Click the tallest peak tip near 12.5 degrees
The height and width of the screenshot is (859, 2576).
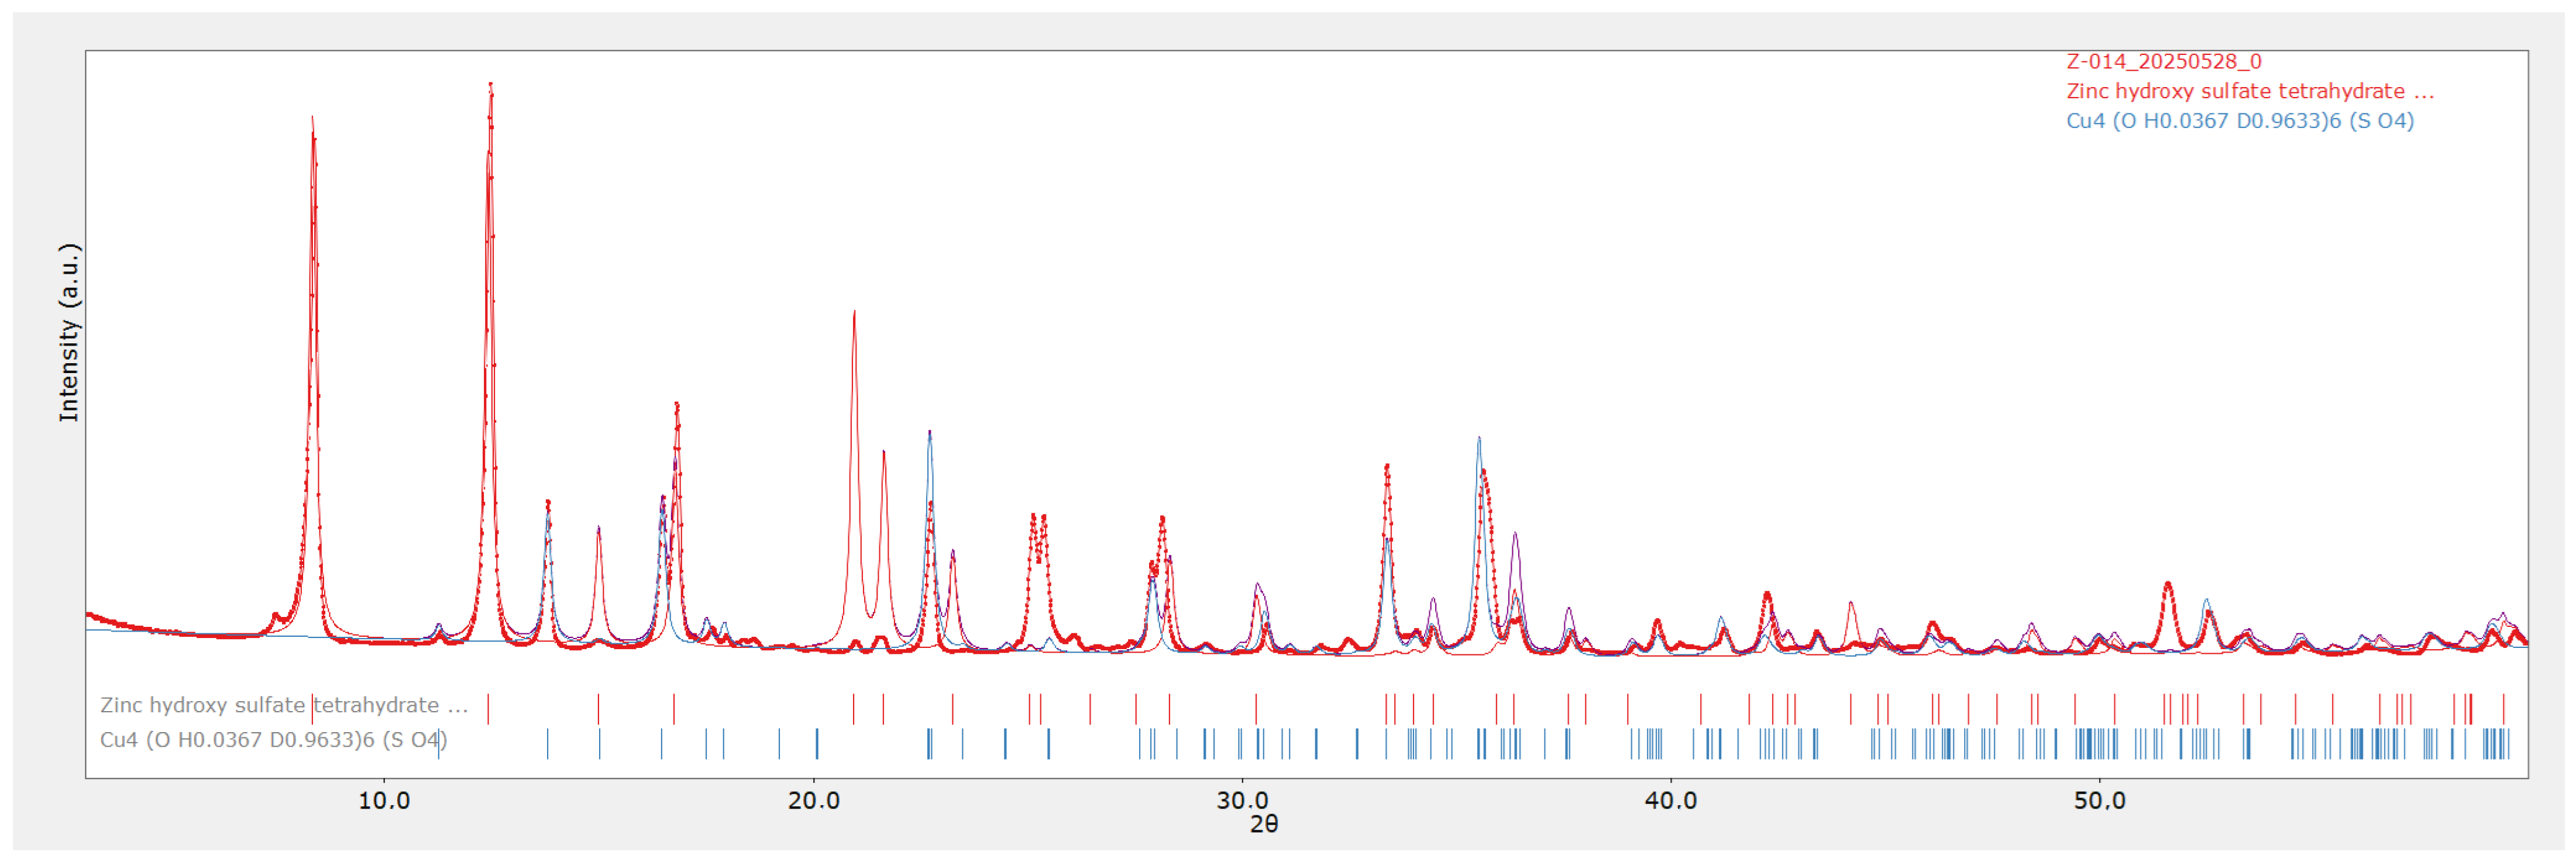coord(490,85)
